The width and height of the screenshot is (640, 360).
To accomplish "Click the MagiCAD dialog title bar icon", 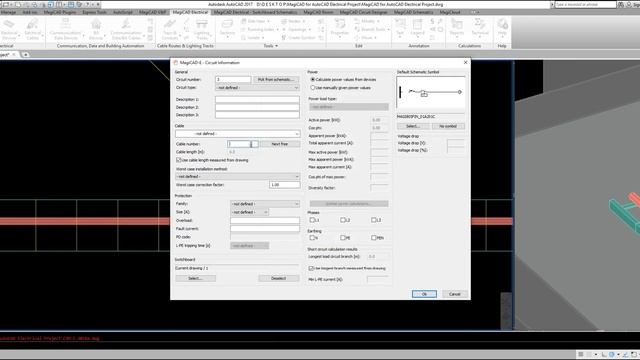I will tap(176, 62).
